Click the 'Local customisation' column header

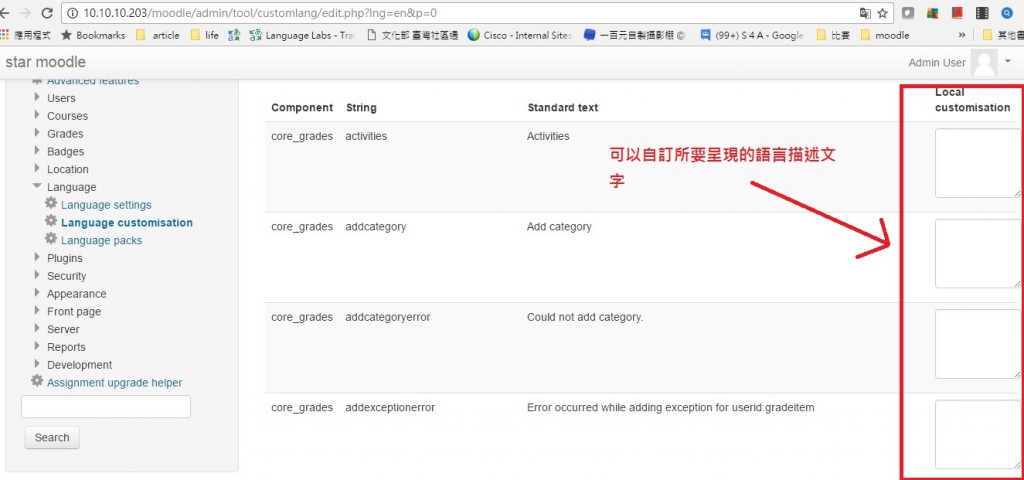tap(972, 100)
